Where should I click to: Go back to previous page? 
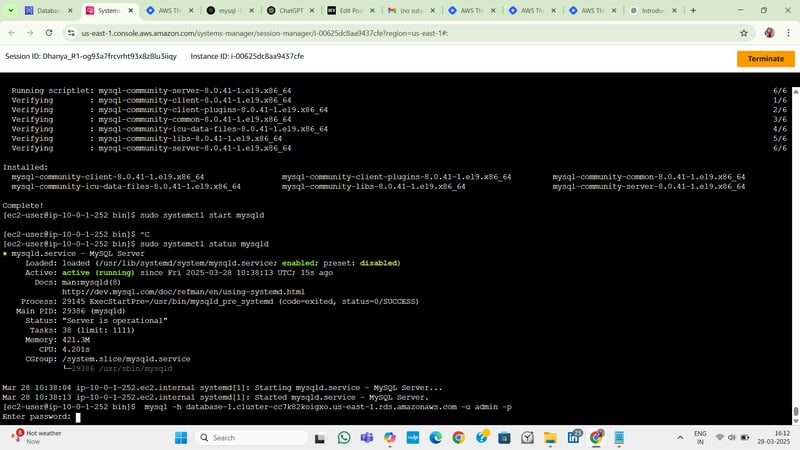tap(12, 33)
